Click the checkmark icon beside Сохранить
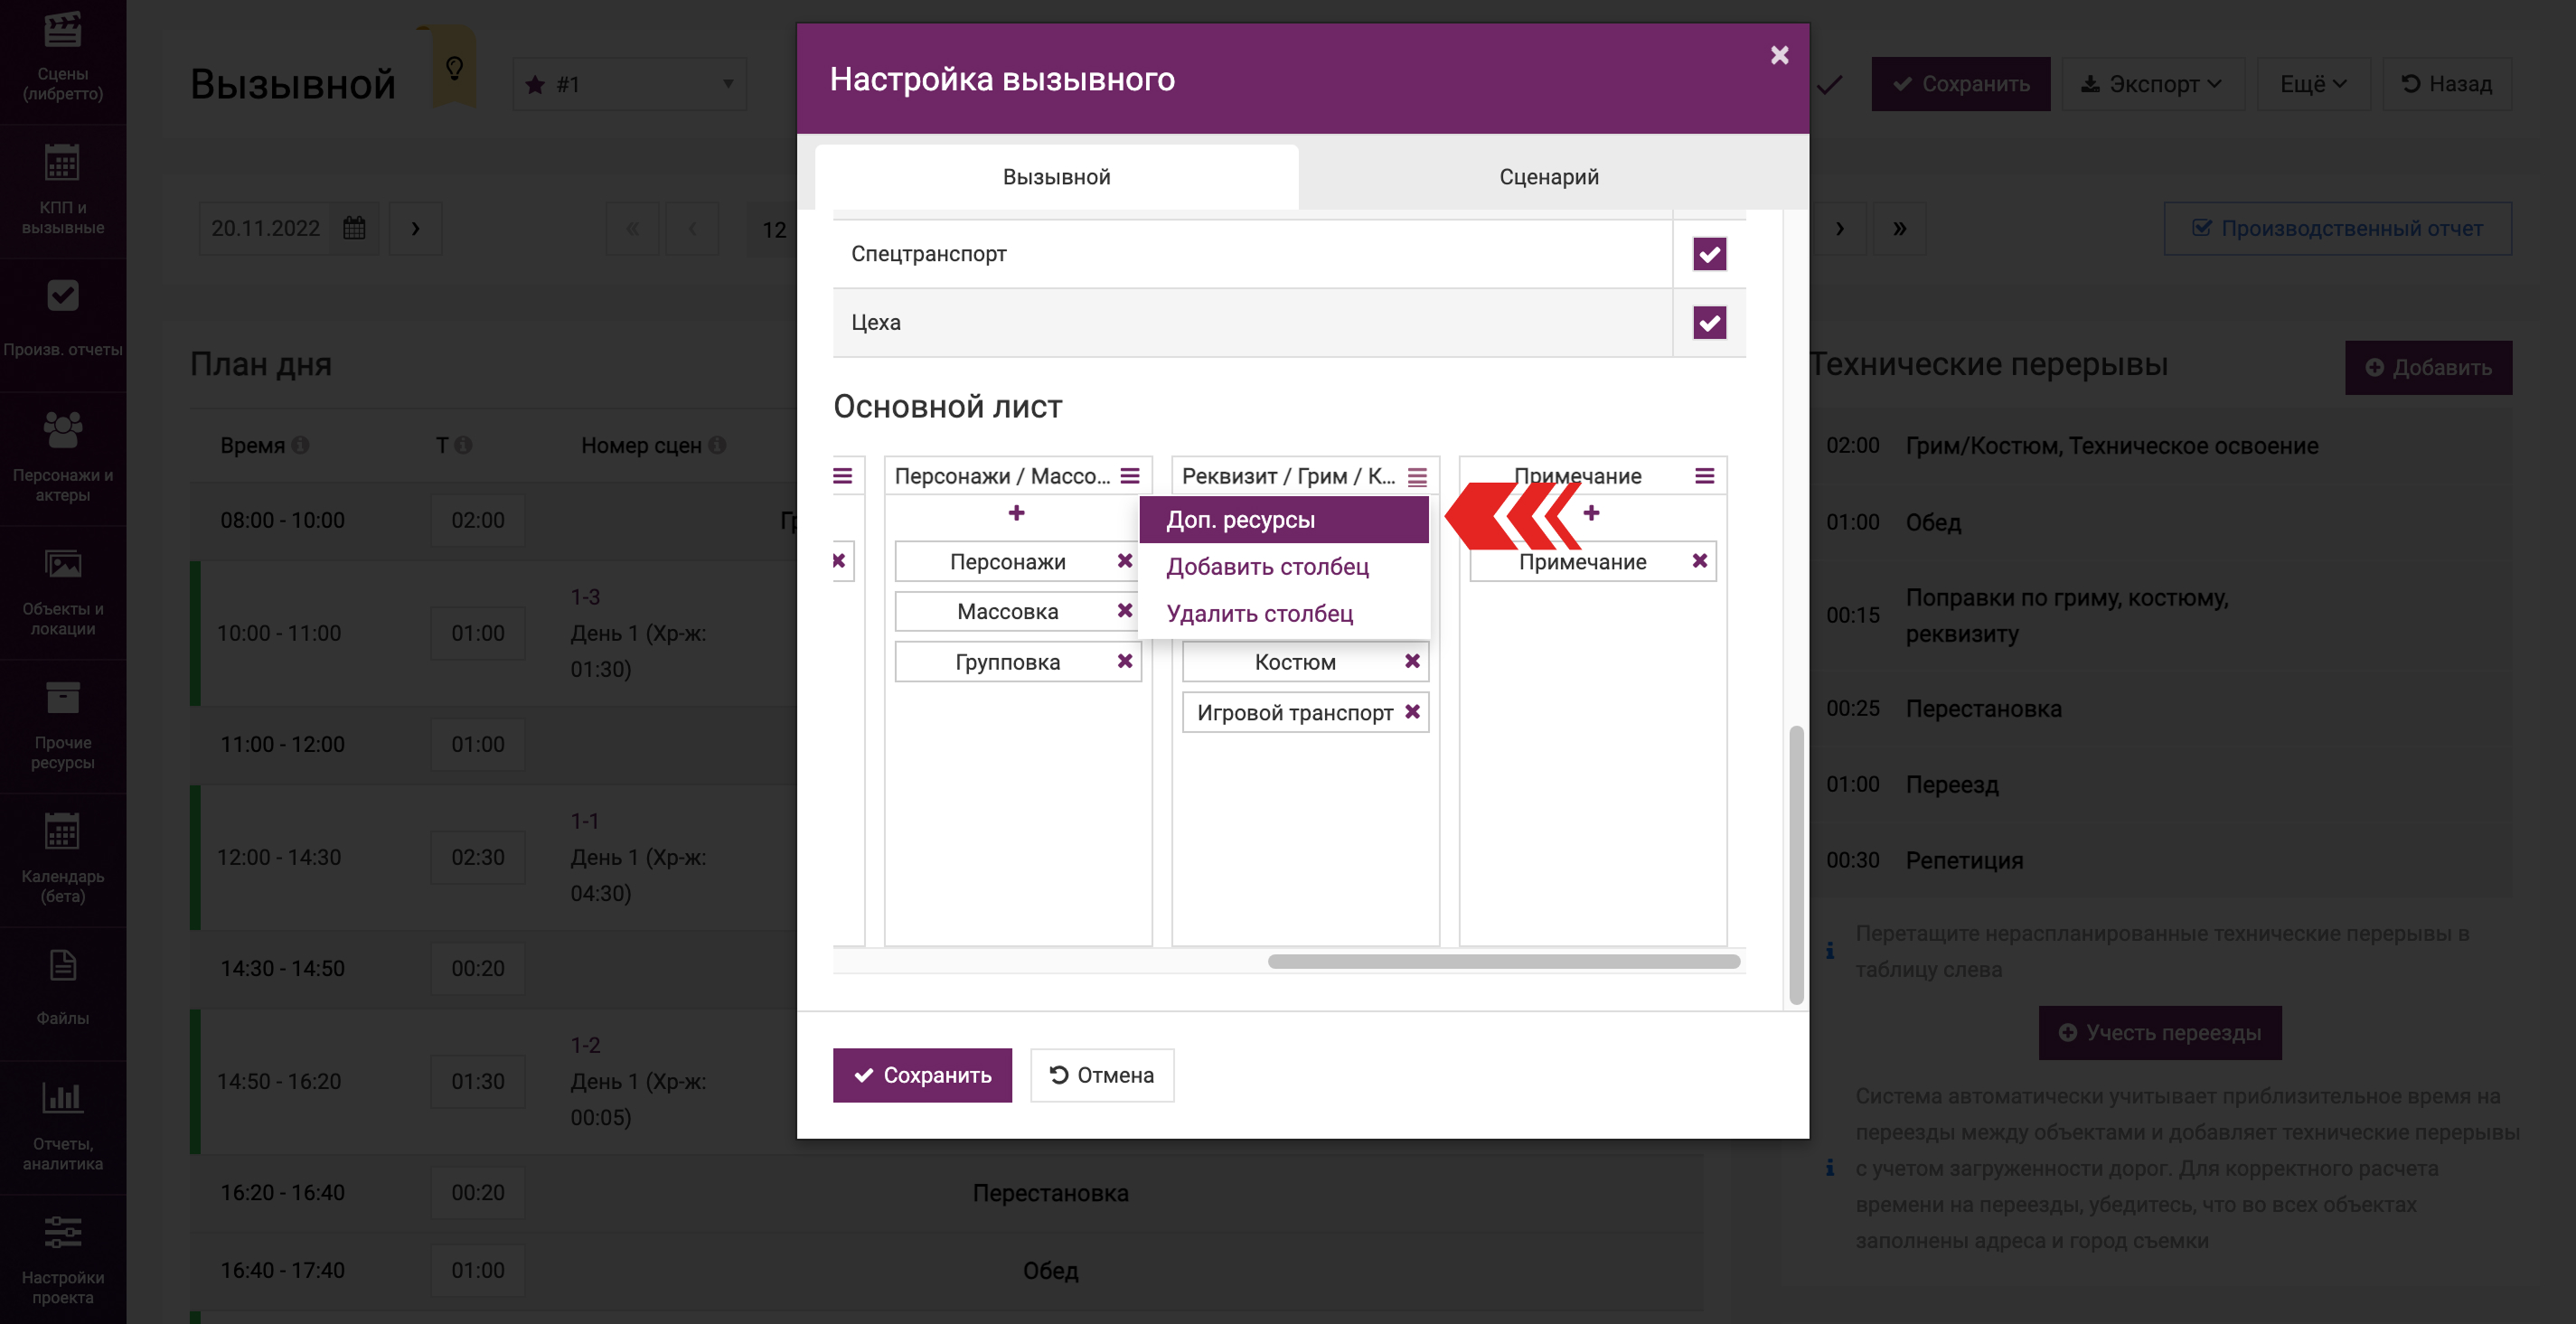The width and height of the screenshot is (2576, 1324). pyautogui.click(x=1829, y=84)
